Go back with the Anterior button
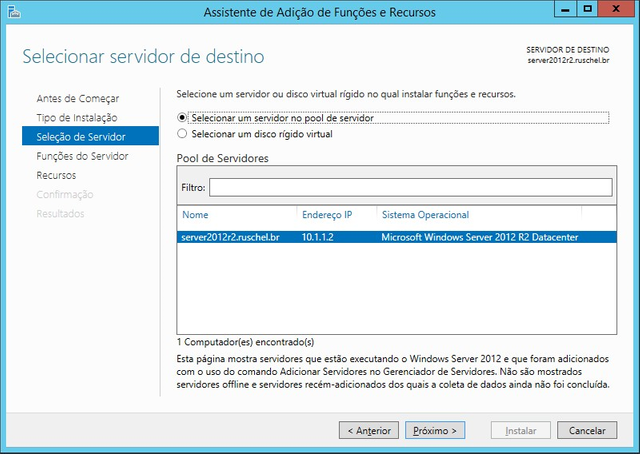640x454 pixels. click(x=369, y=430)
